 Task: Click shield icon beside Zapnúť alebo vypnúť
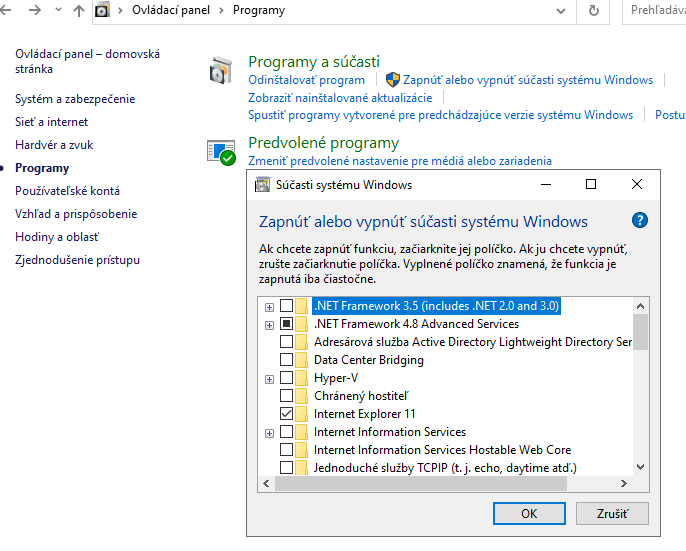pyautogui.click(x=392, y=80)
